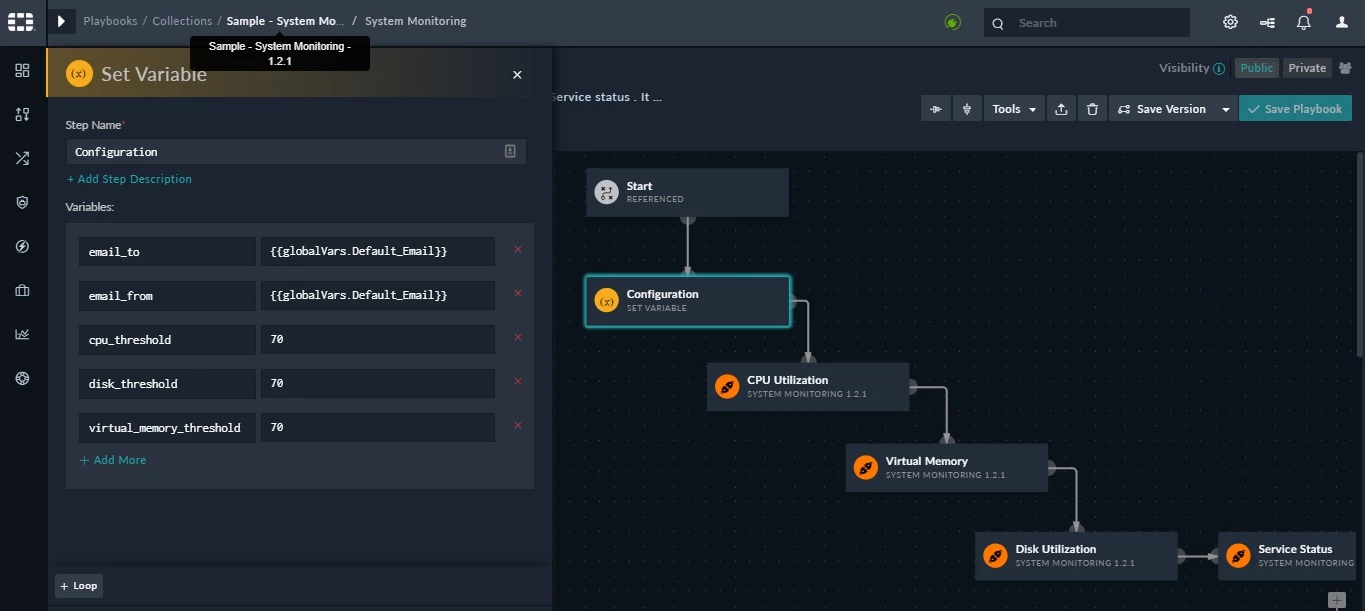Click the FortiSOAR logo icon
Image resolution: width=1365 pixels, height=611 pixels.
(20, 21)
